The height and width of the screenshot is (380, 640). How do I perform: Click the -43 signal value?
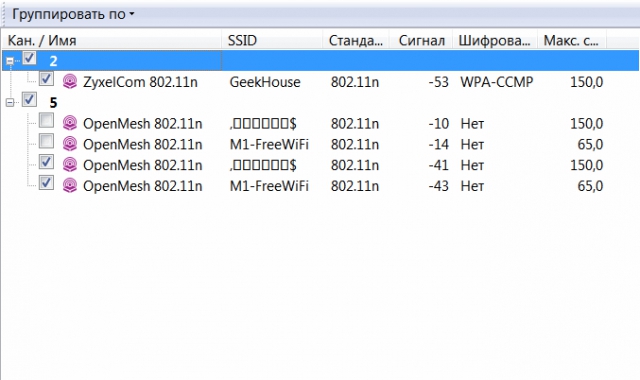[438, 186]
